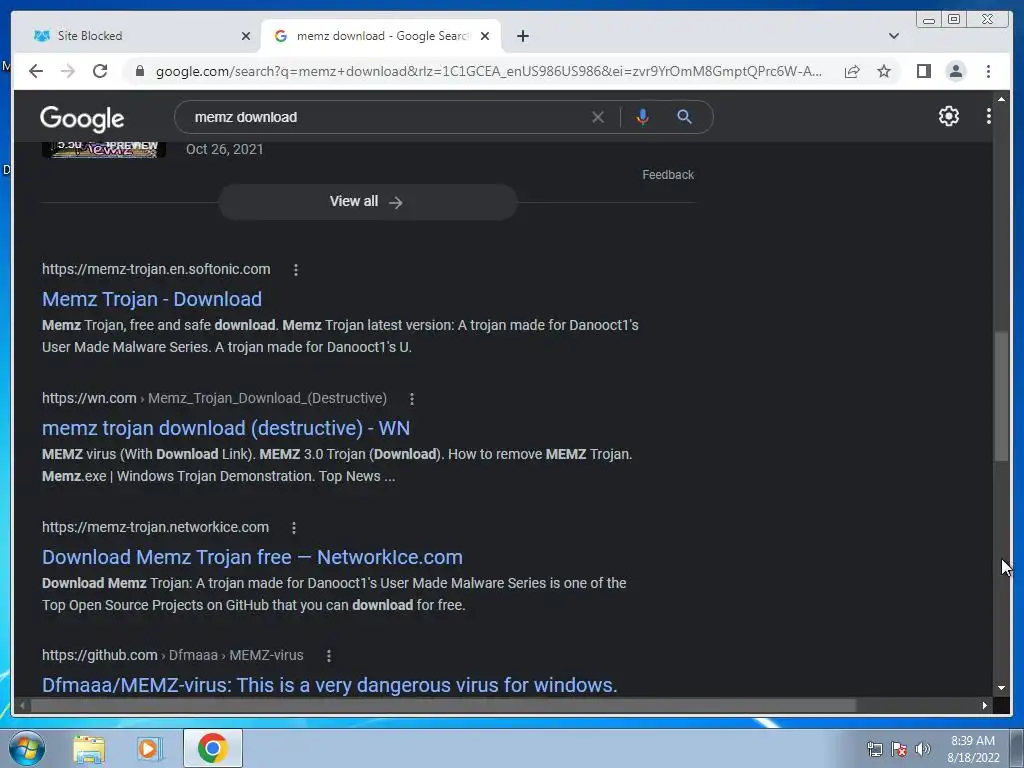Open the network tray icon
1024x768 pixels.
click(874, 749)
